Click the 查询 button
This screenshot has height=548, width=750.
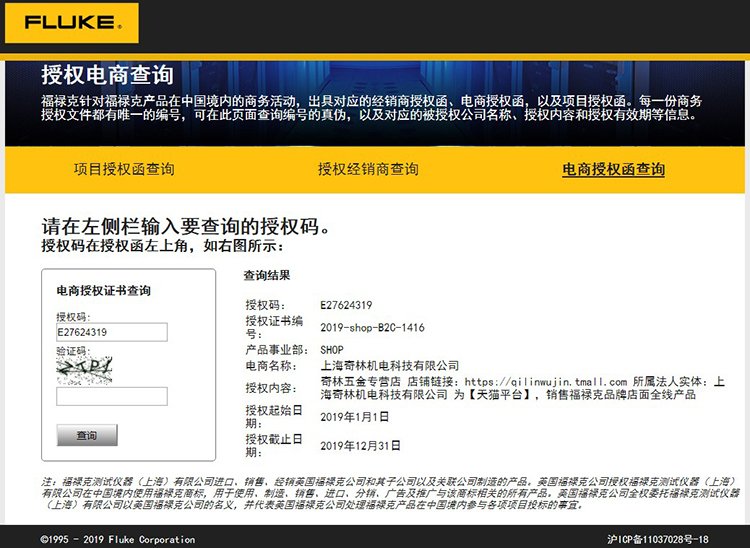(87, 435)
